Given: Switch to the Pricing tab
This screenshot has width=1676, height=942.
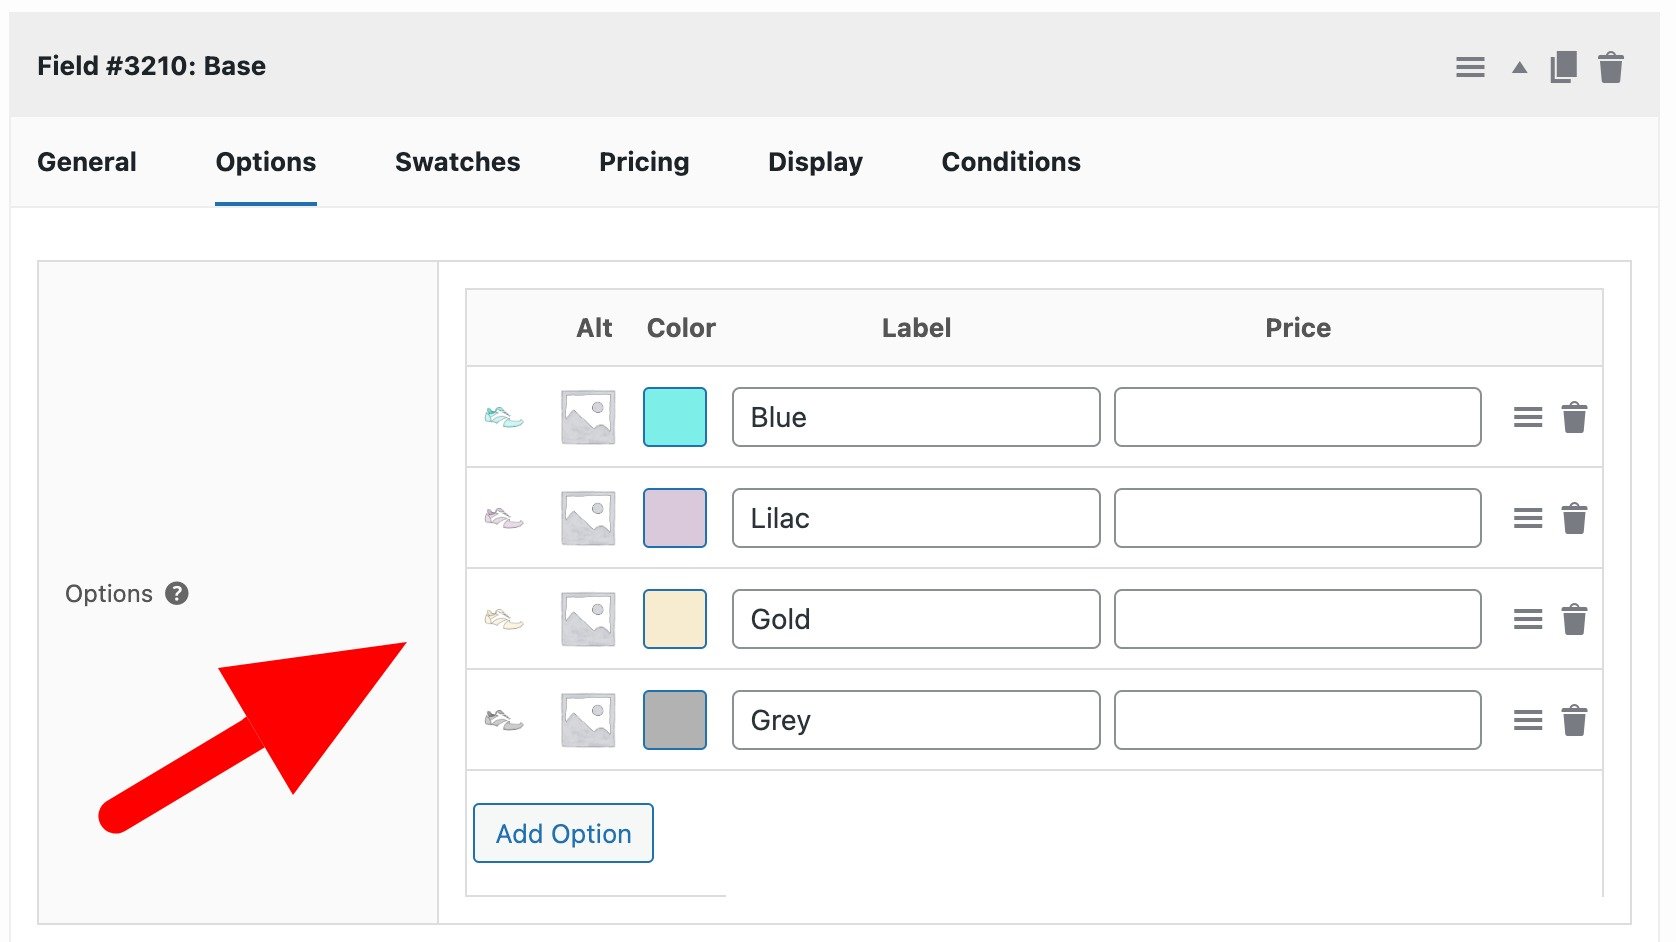Looking at the screenshot, I should pos(644,161).
